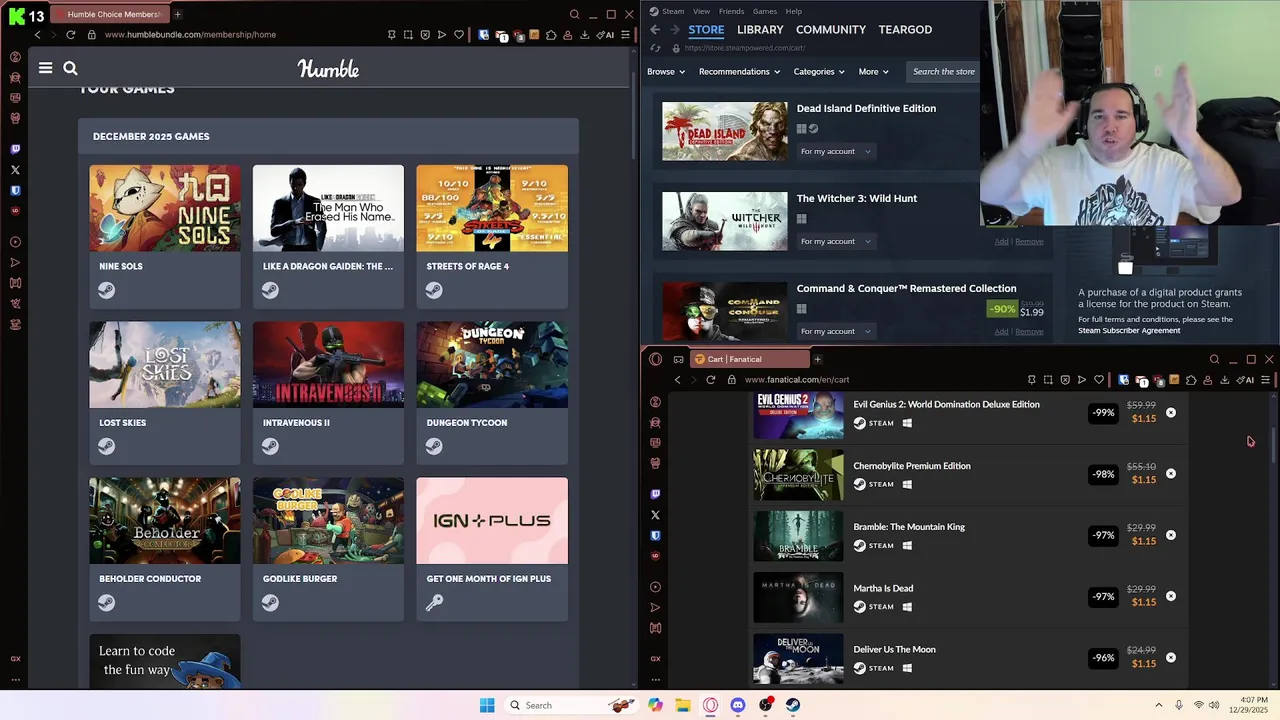Click Remove link for The Witcher 3
1280x720 pixels.
click(x=1029, y=241)
